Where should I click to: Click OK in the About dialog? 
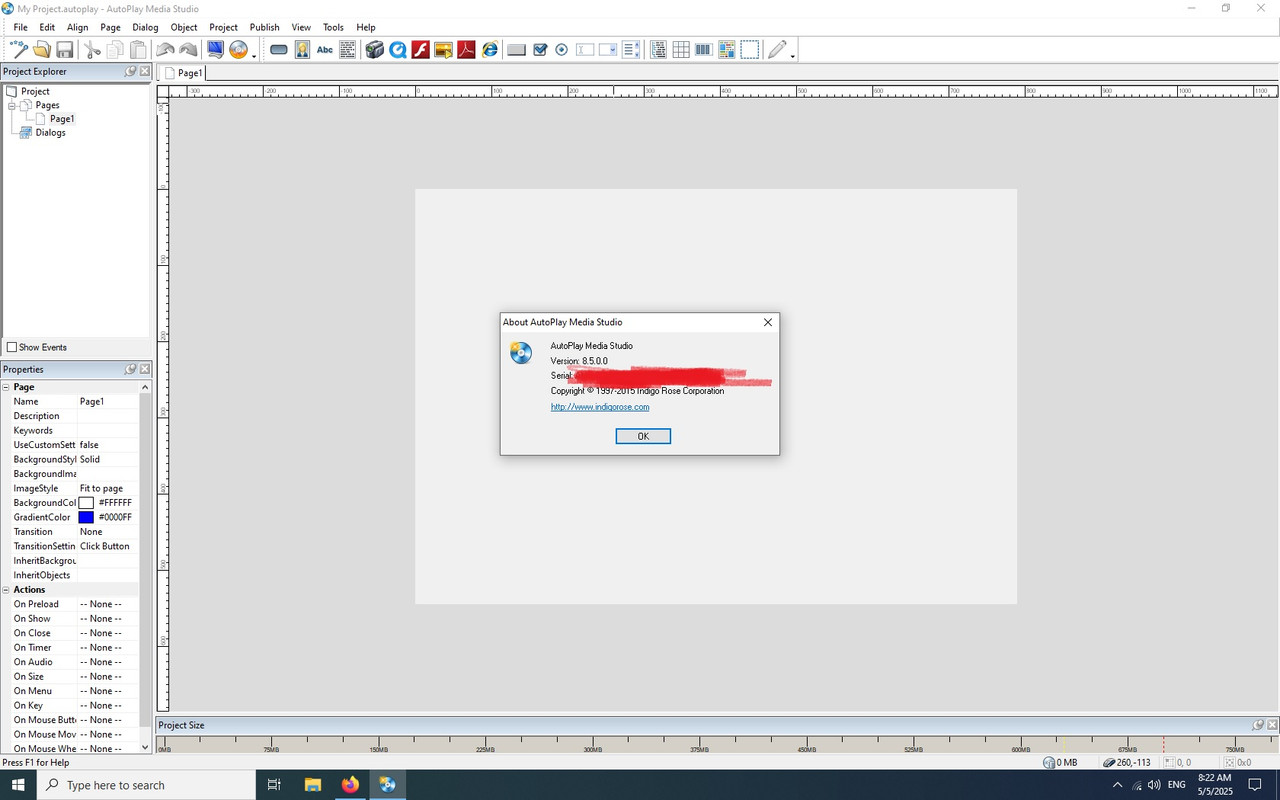click(643, 436)
